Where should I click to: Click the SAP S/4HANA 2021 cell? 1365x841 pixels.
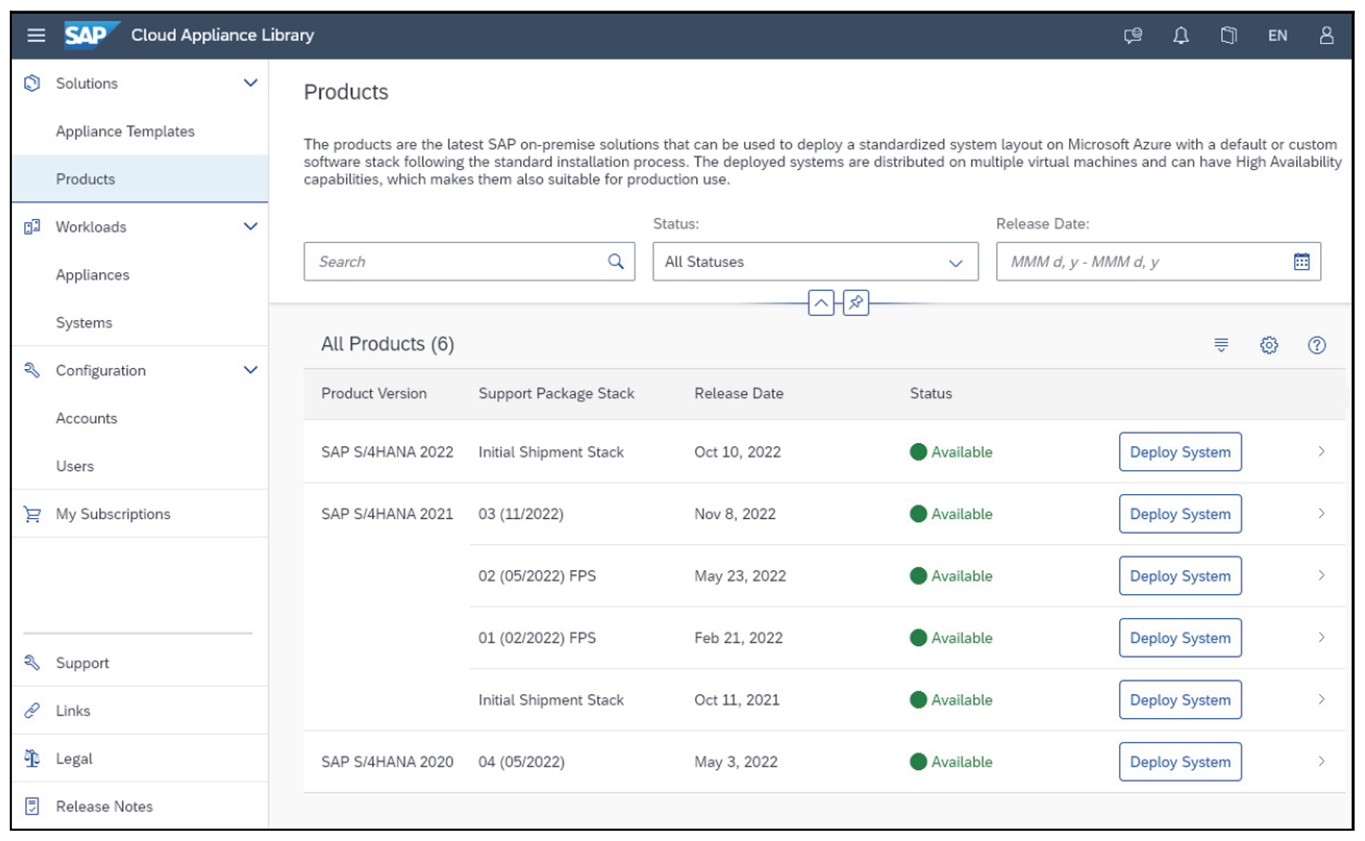click(x=387, y=514)
